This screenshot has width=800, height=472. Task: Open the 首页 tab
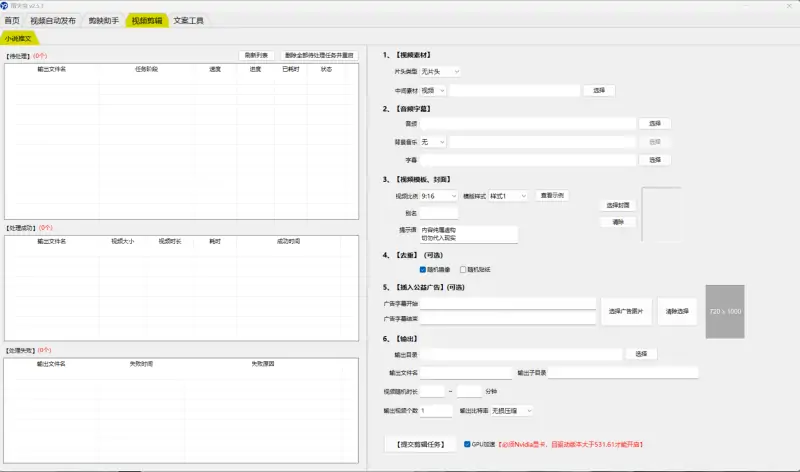[12, 20]
